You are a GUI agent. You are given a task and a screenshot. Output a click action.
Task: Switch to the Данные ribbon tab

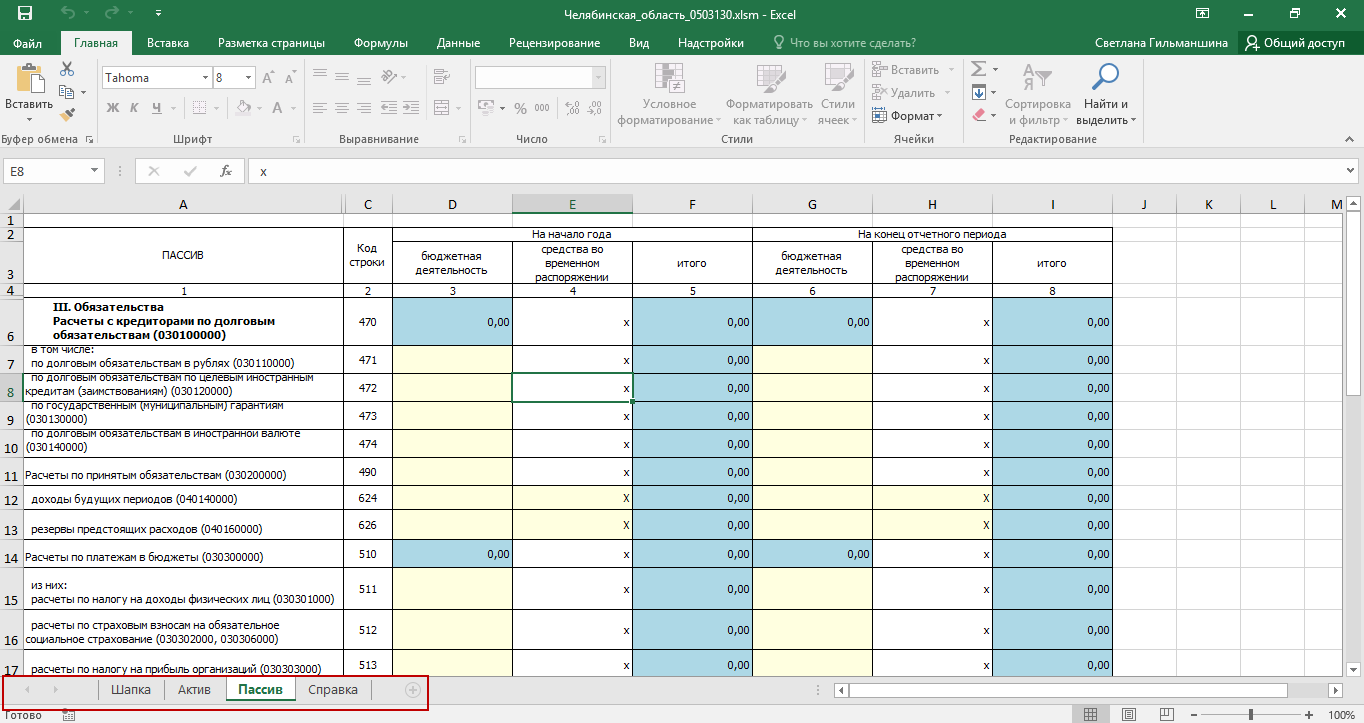click(x=459, y=43)
